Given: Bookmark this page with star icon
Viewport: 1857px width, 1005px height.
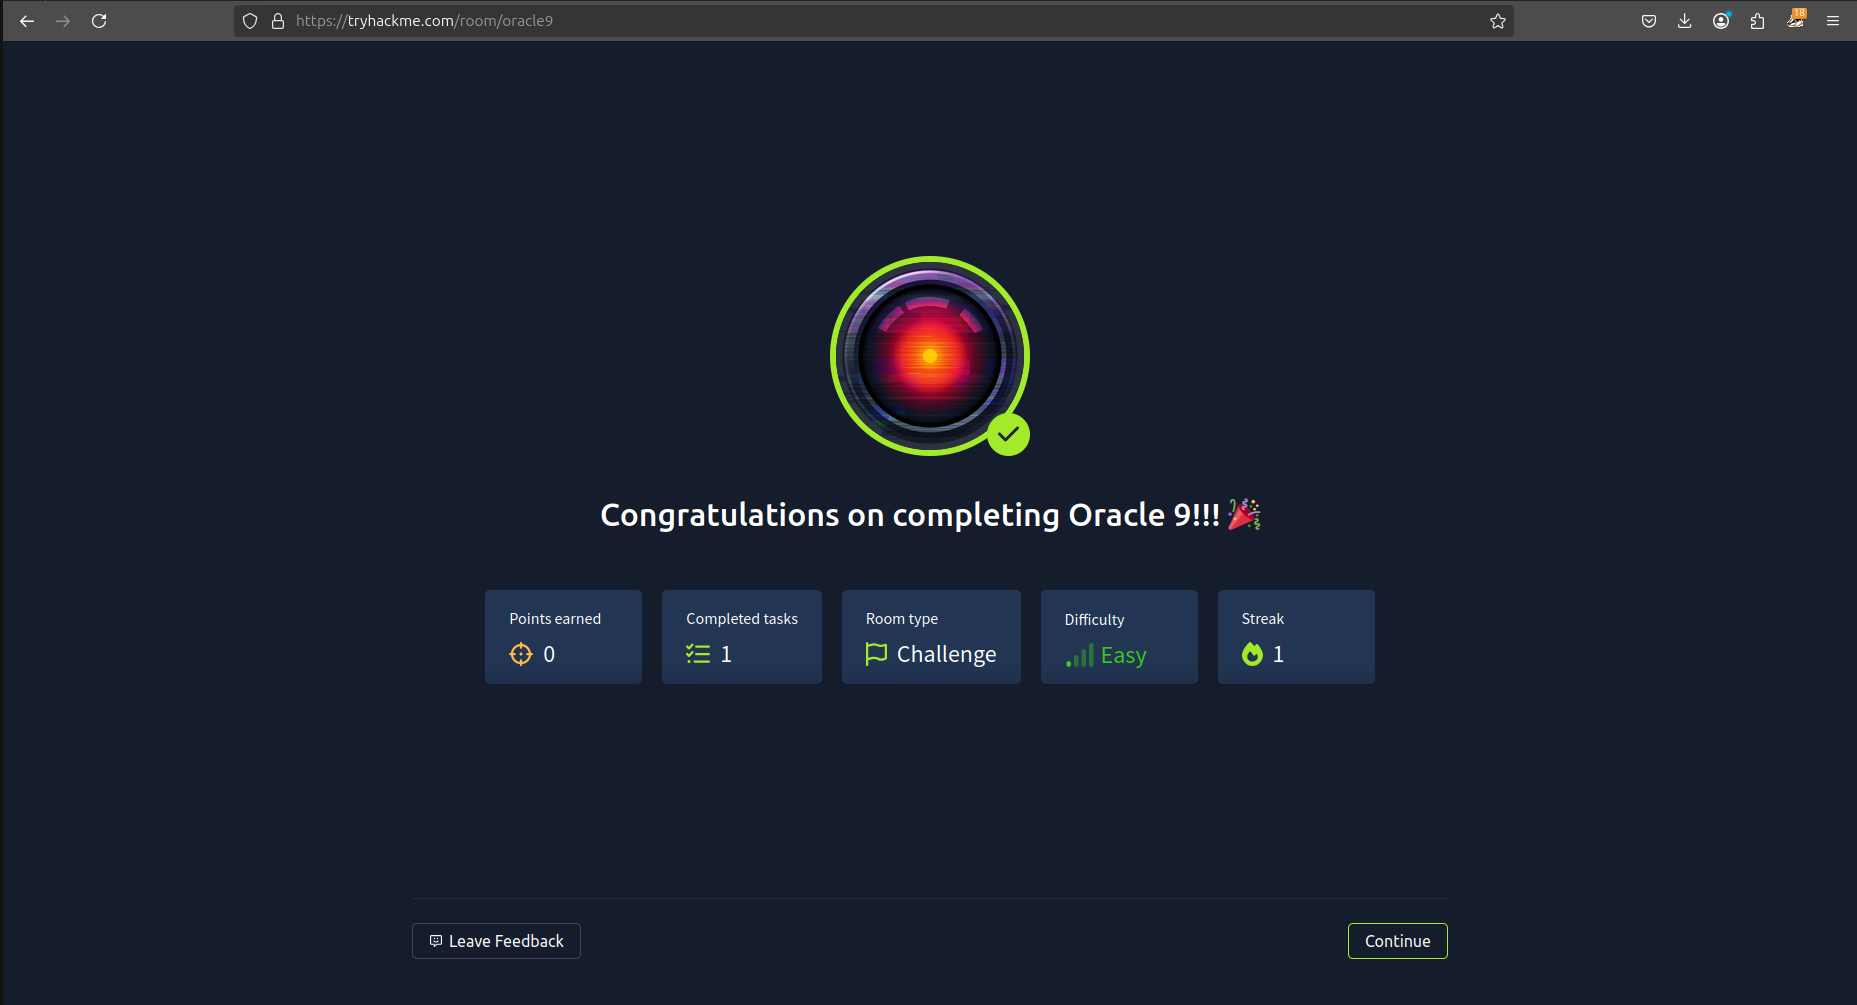Looking at the screenshot, I should [1497, 21].
